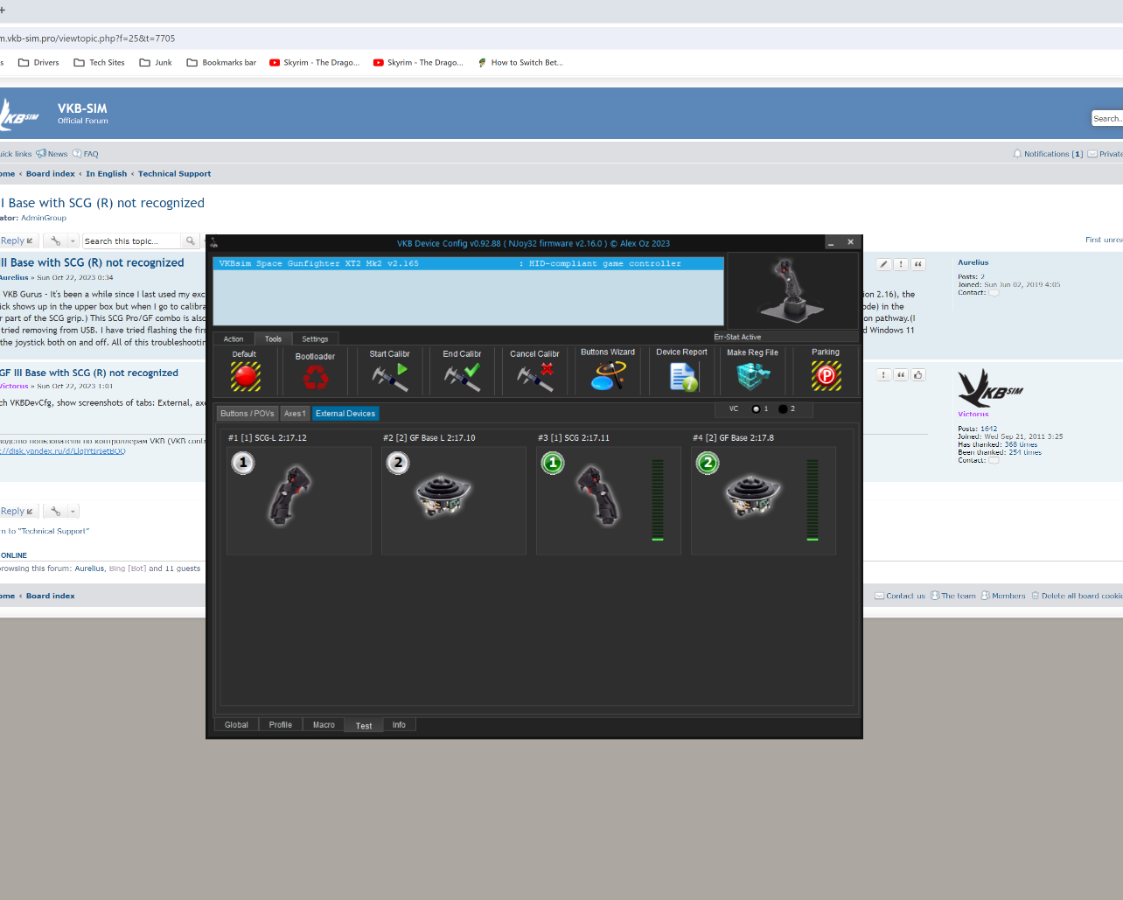1123x900 pixels.
Task: Select VC option 1 radio button
Action: [x=756, y=409]
